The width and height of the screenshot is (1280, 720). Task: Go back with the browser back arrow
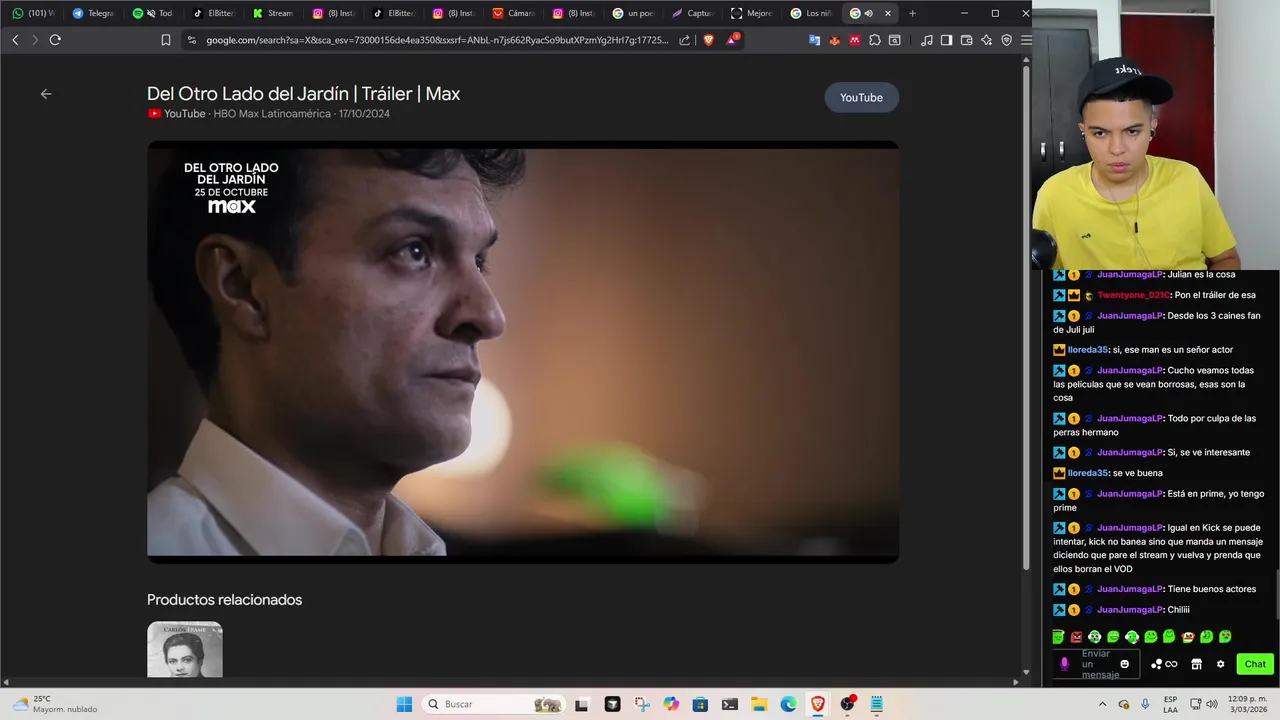click(15, 40)
